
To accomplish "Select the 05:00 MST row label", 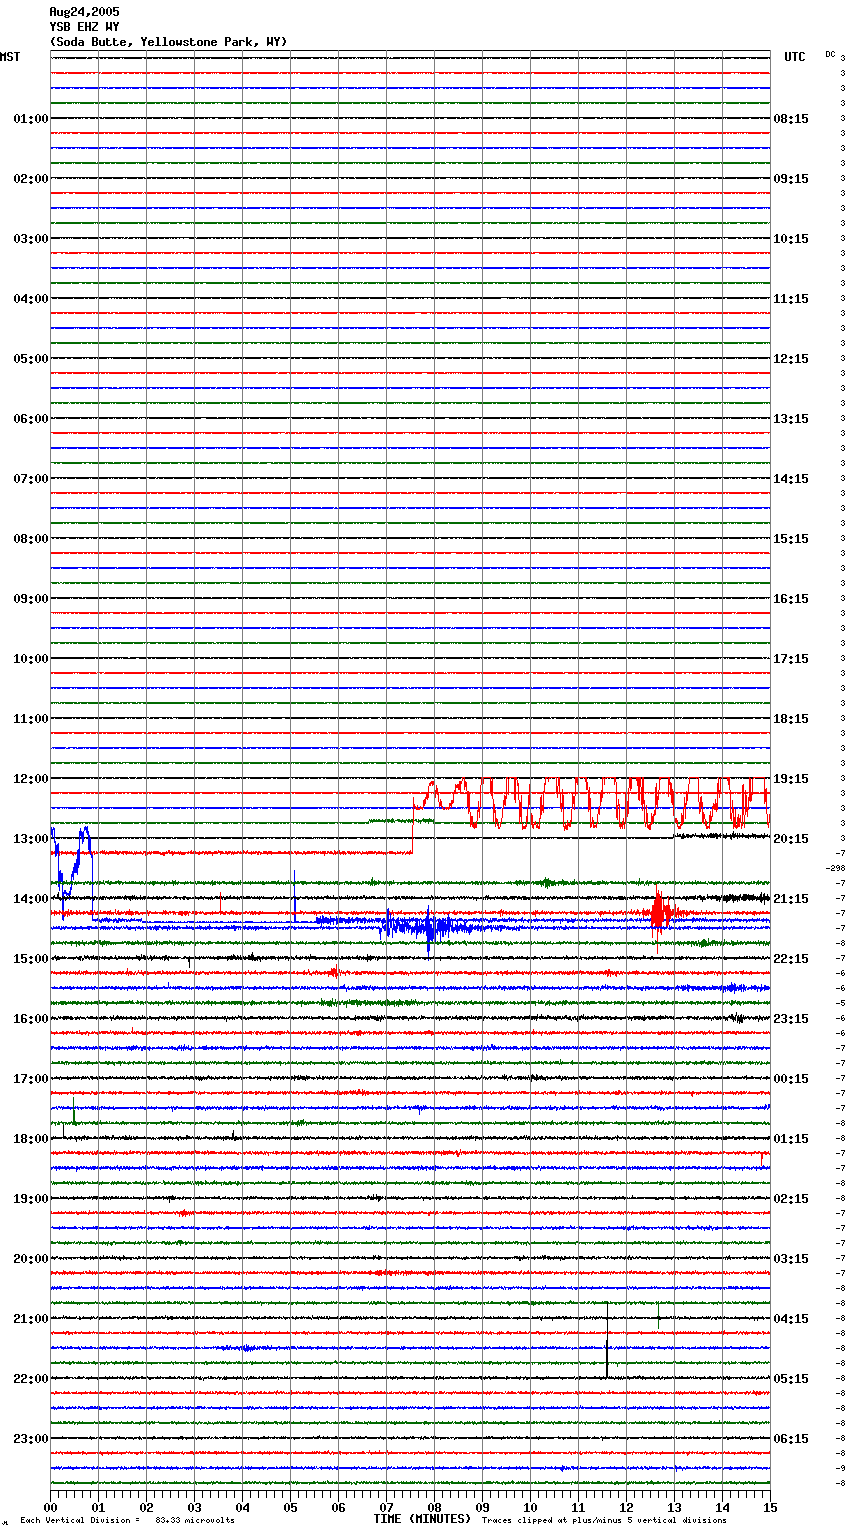I will (31, 359).
